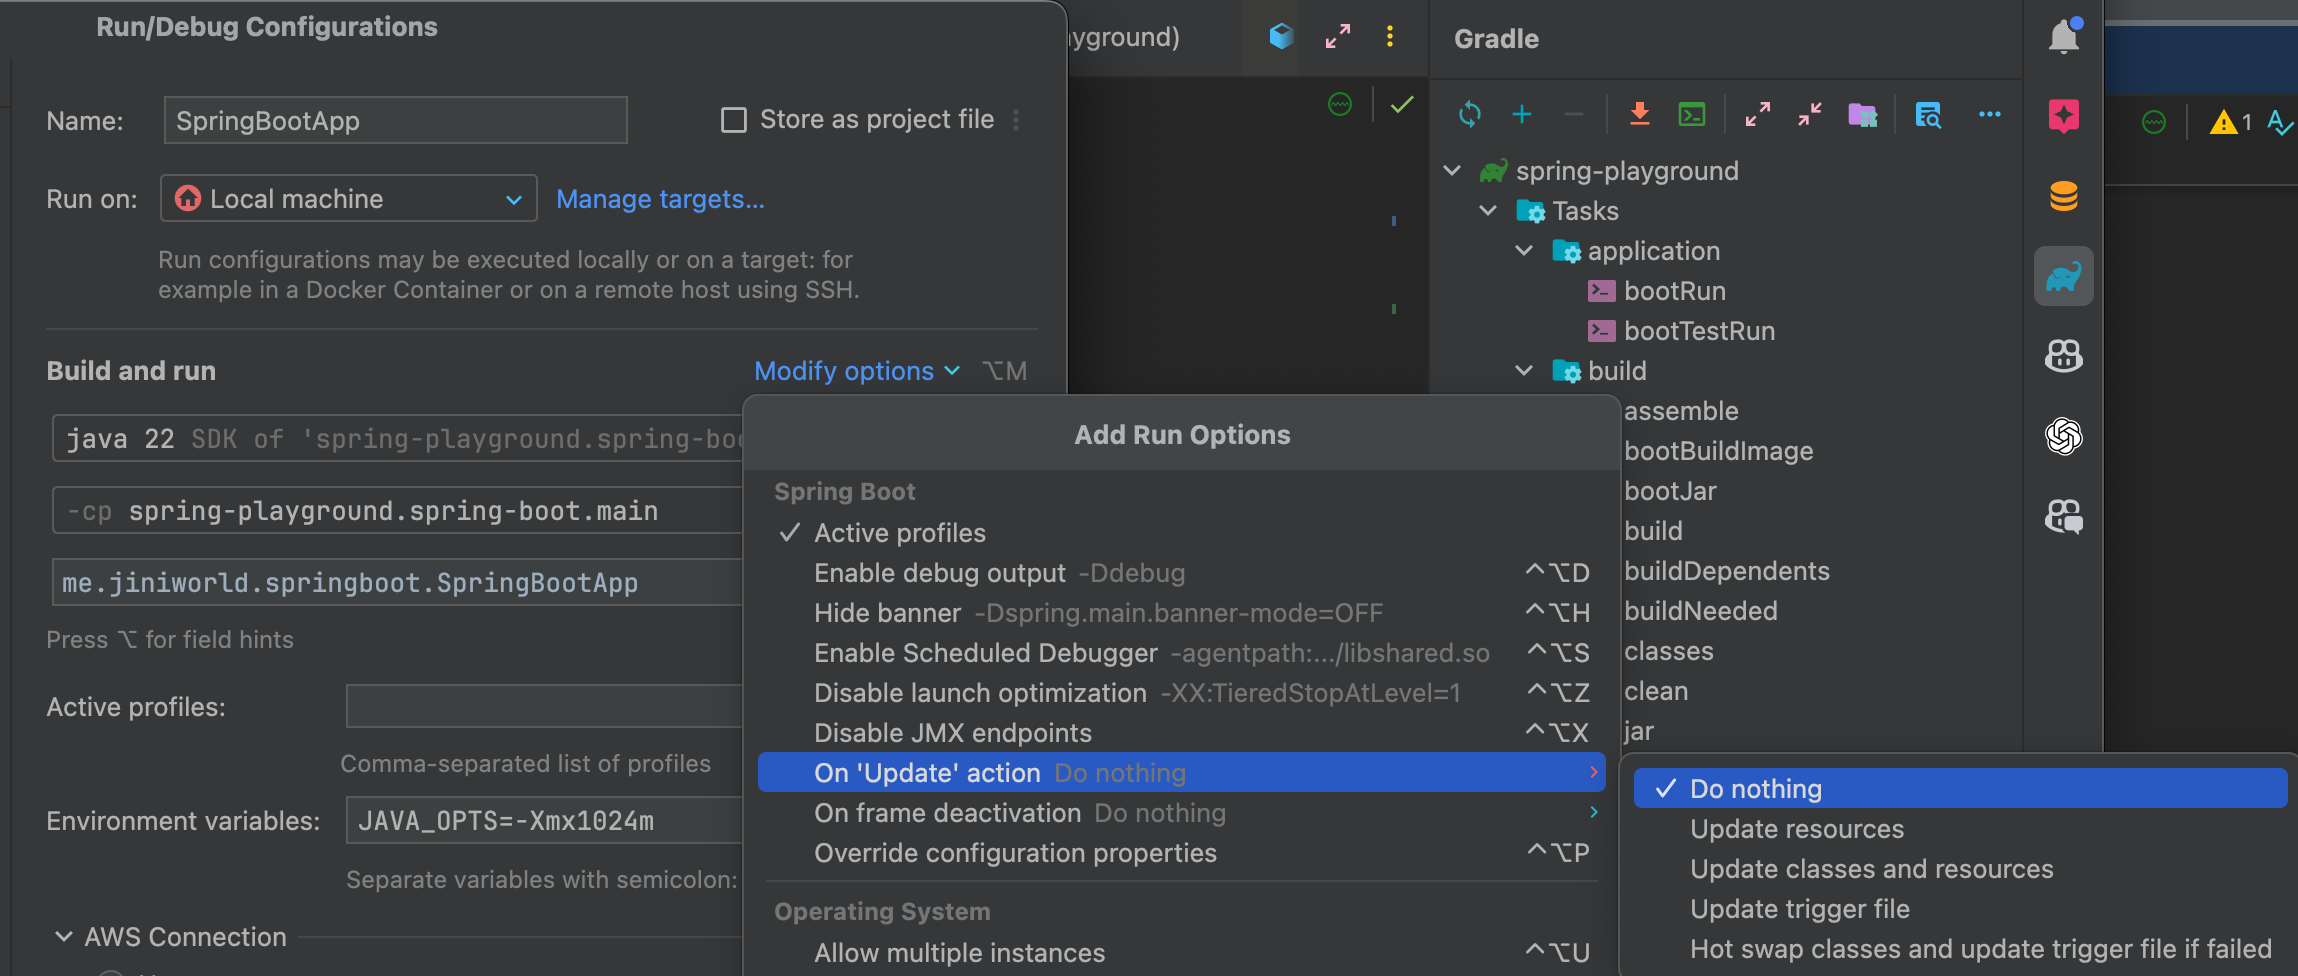2298x976 pixels.
Task: Open the Run on Local machine dropdown
Action: point(349,198)
